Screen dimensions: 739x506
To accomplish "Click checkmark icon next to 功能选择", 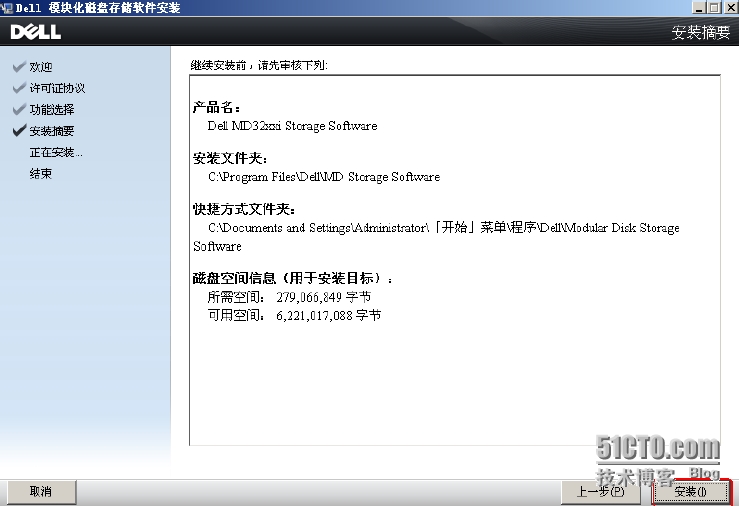I will 19,109.
